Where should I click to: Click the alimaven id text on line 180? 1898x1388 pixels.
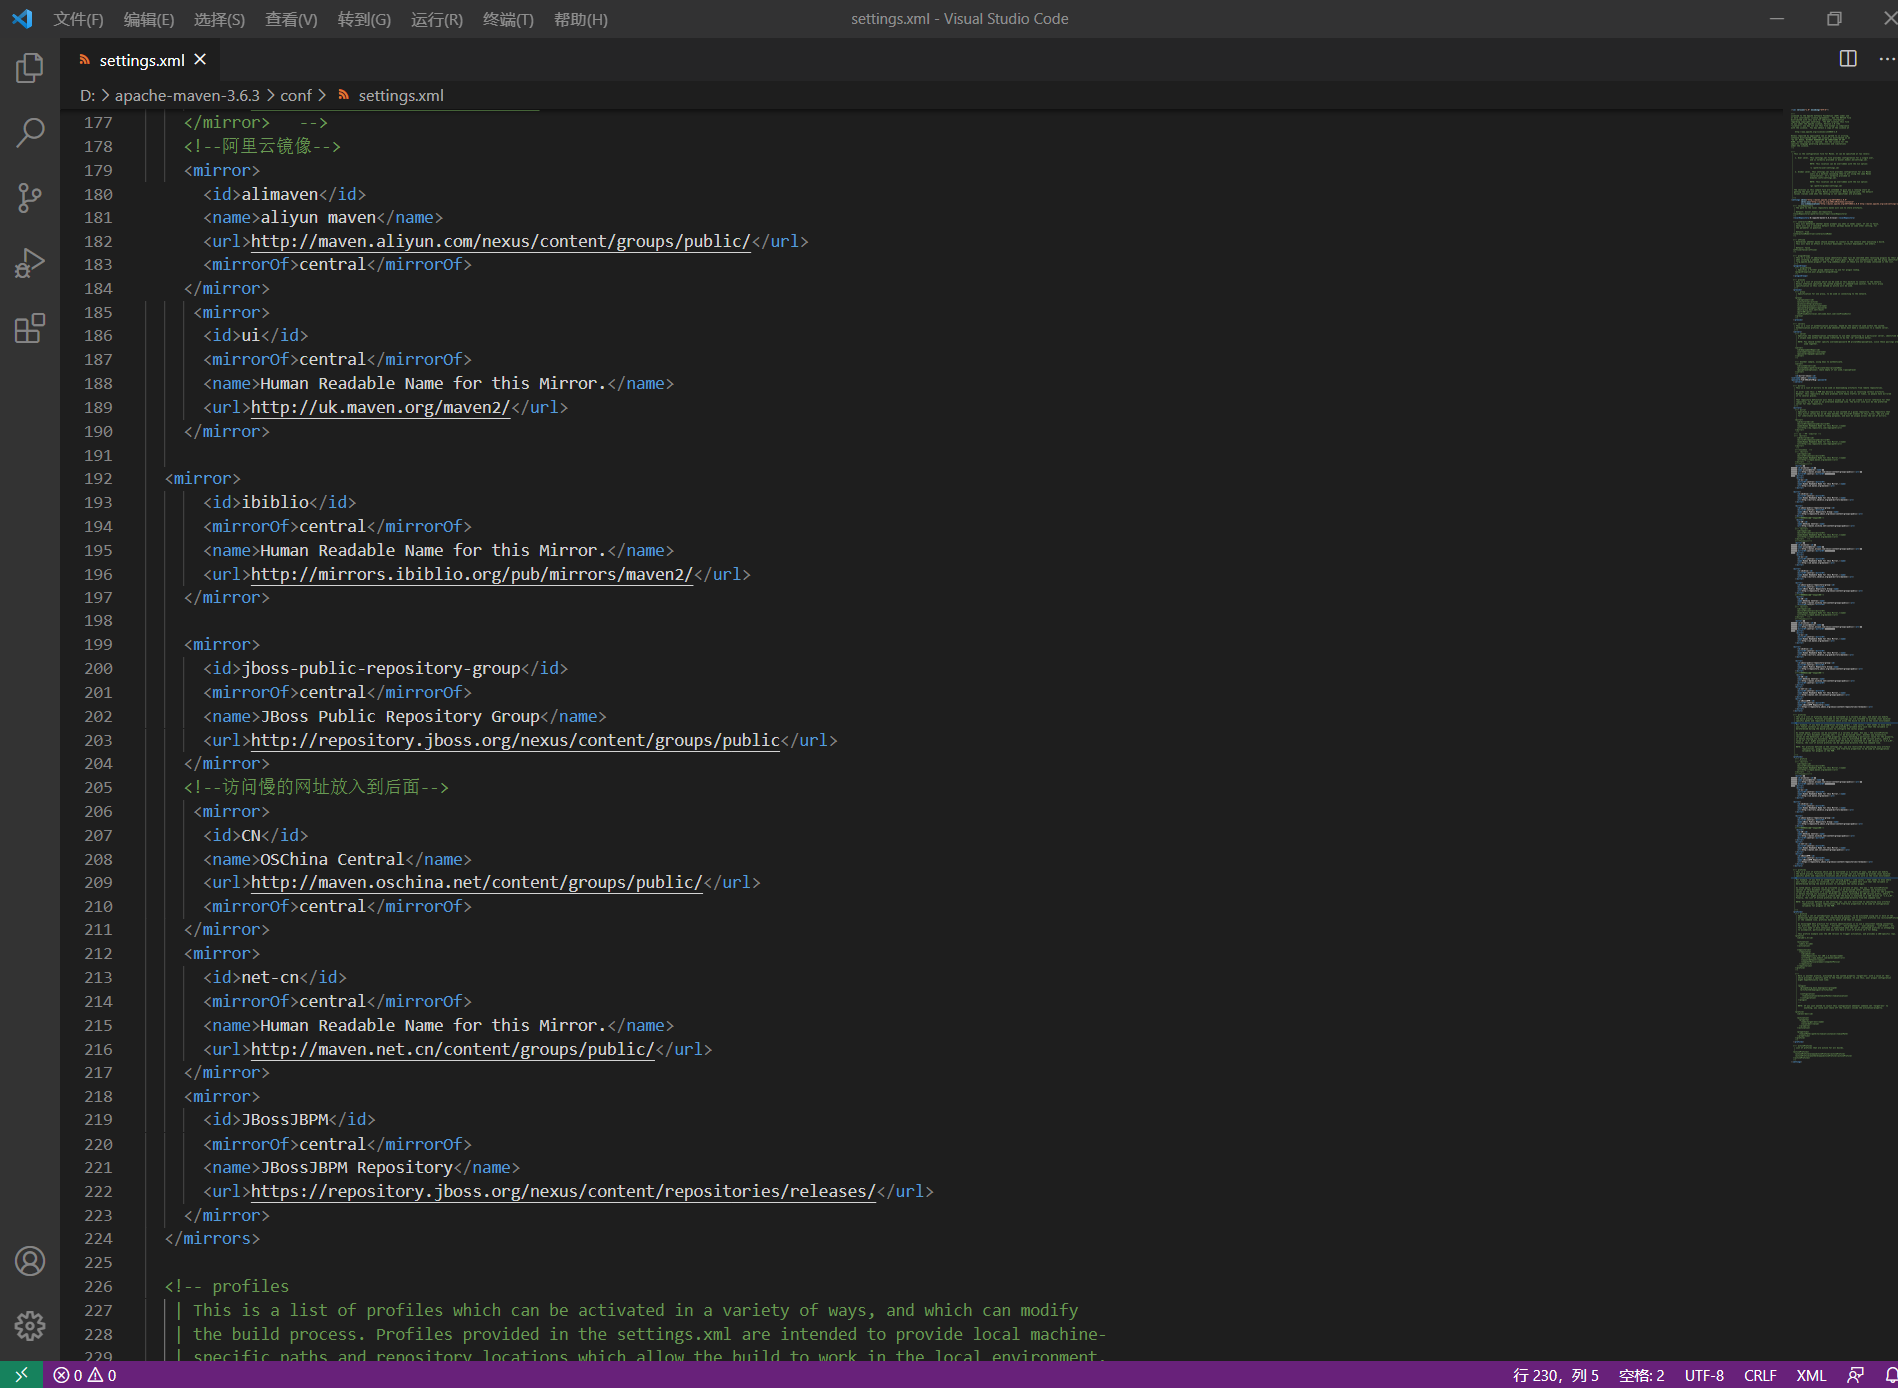(280, 194)
